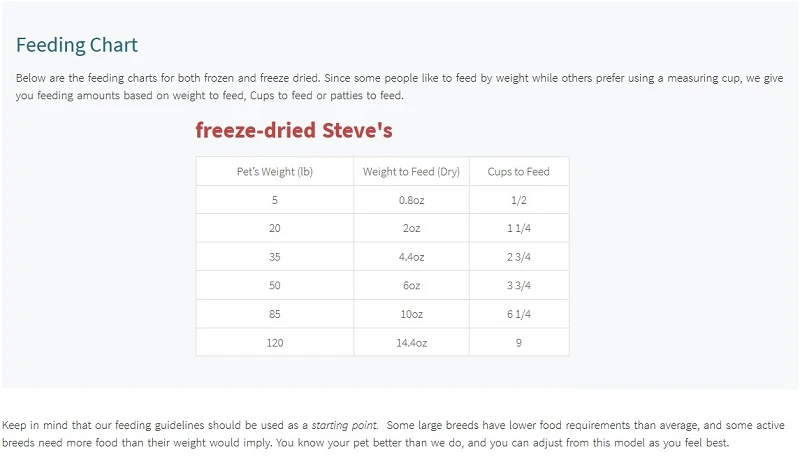Click the 85 lb pet weight cell
Viewport: 800px width, 459px height.
click(x=275, y=314)
